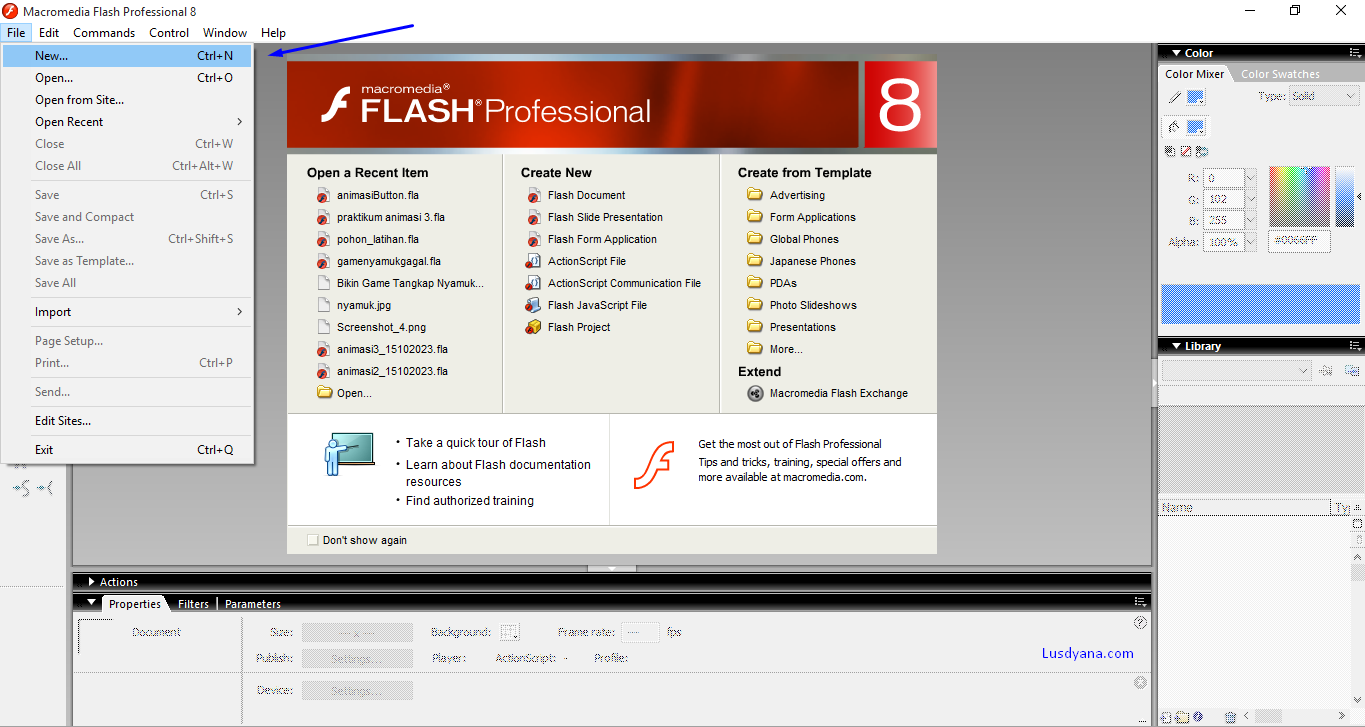Open the Commands menu
This screenshot has height=727, width=1365.
coord(104,33)
